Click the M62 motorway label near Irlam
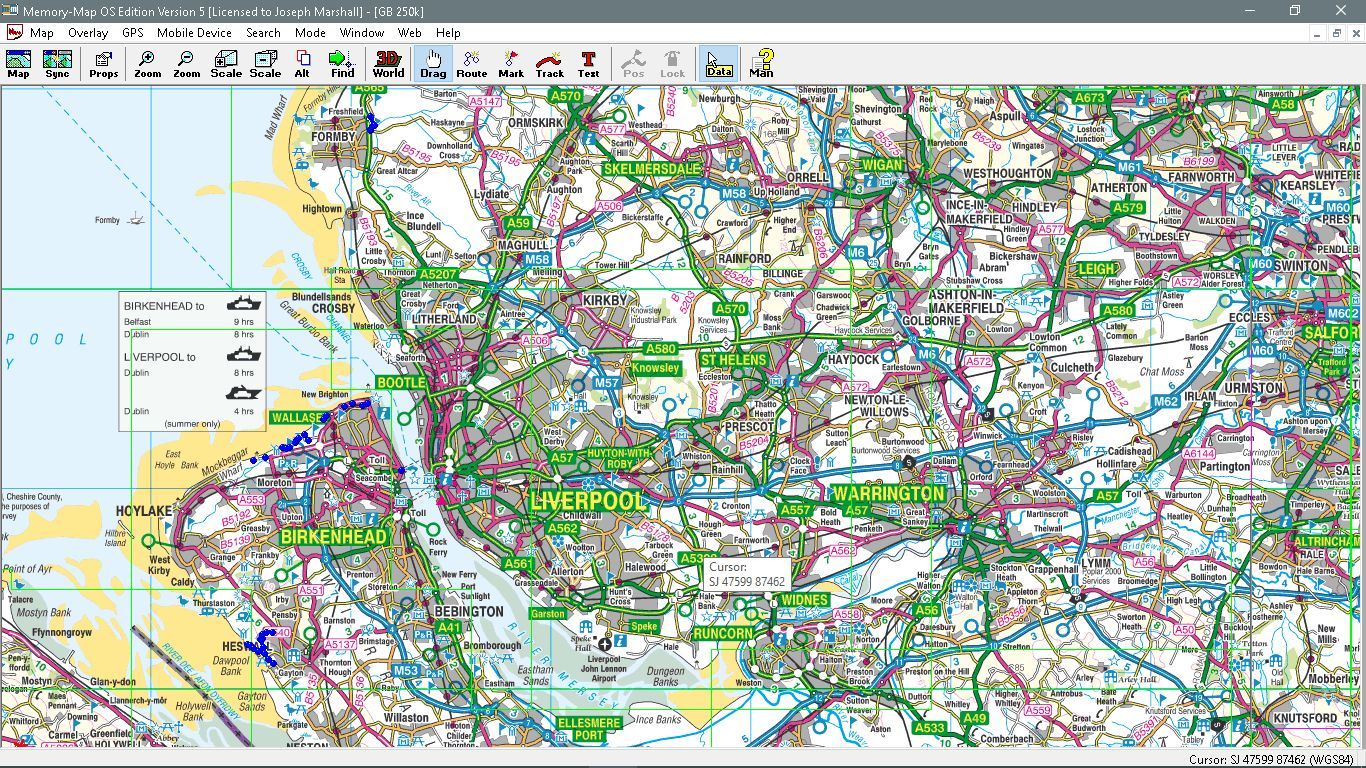The width and height of the screenshot is (1366, 768). tap(1166, 402)
